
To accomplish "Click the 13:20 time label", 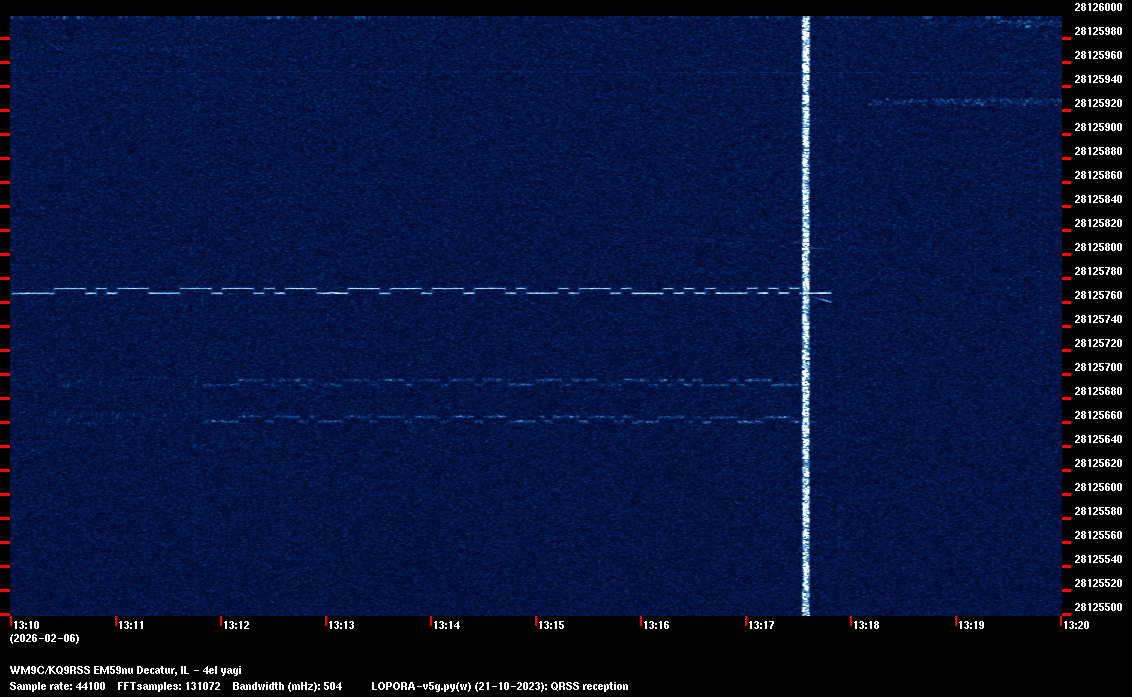I will pyautogui.click(x=1077, y=626).
